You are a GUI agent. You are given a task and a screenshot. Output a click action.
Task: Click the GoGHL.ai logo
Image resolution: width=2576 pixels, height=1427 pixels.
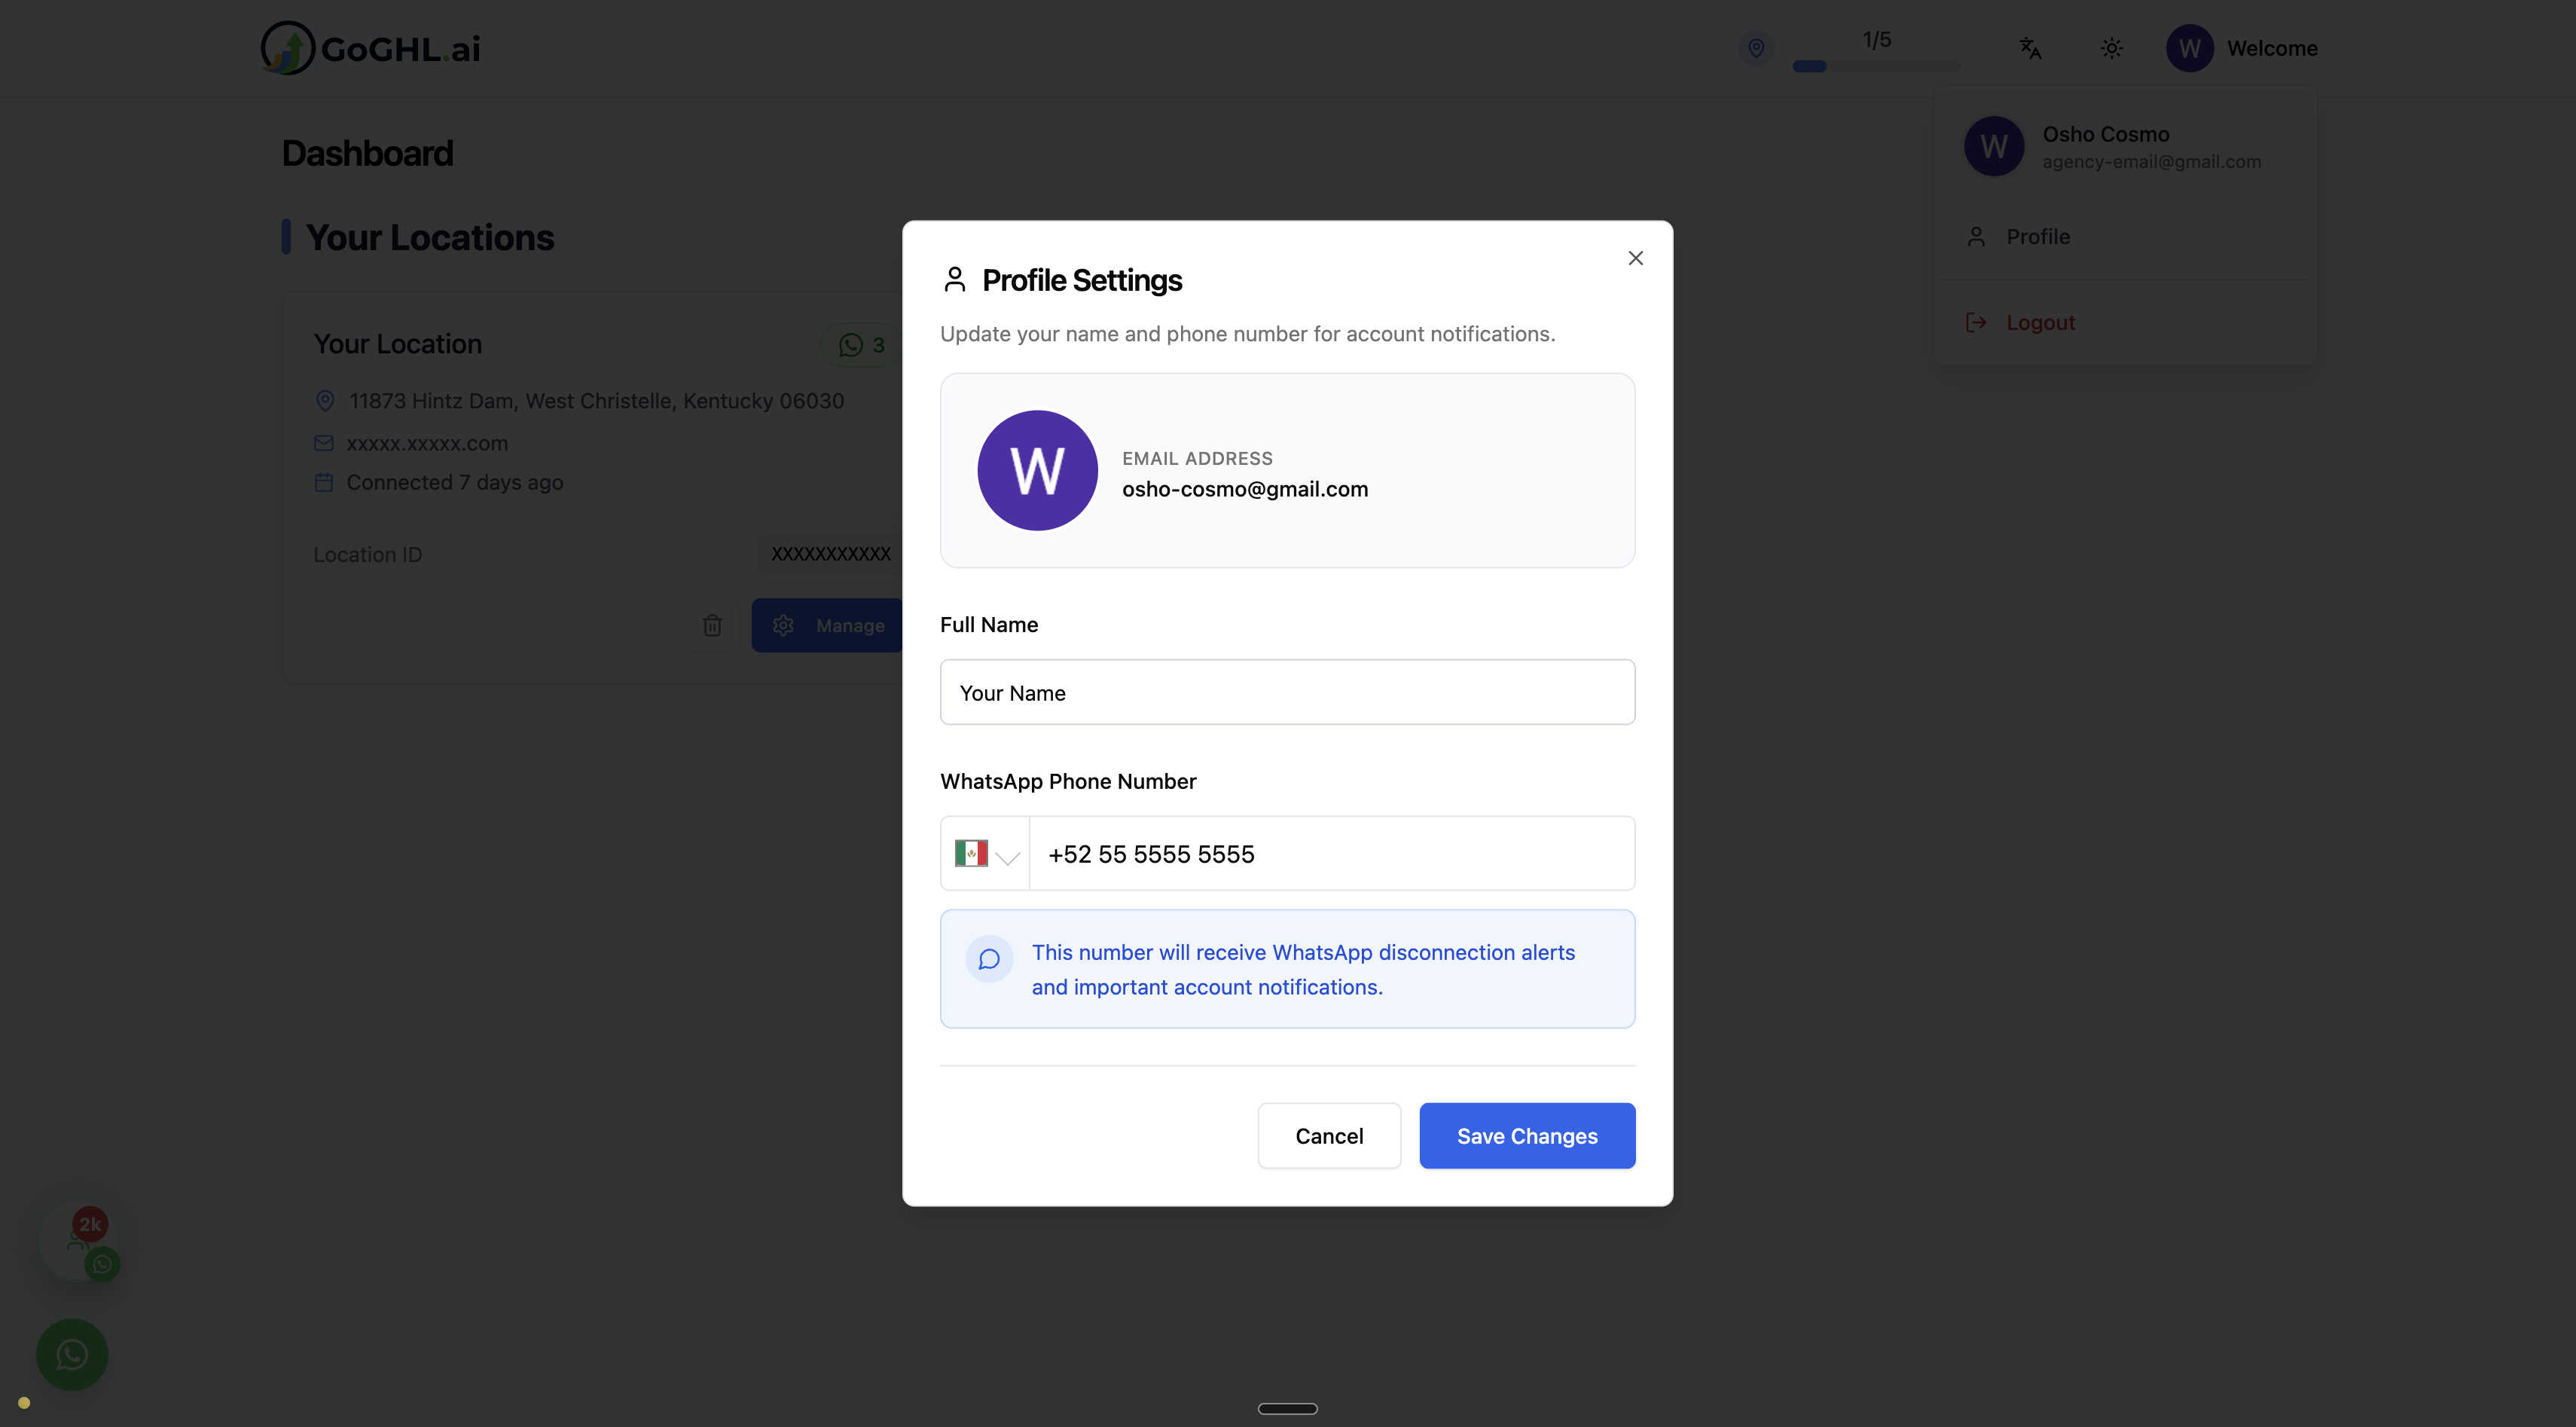[371, 48]
